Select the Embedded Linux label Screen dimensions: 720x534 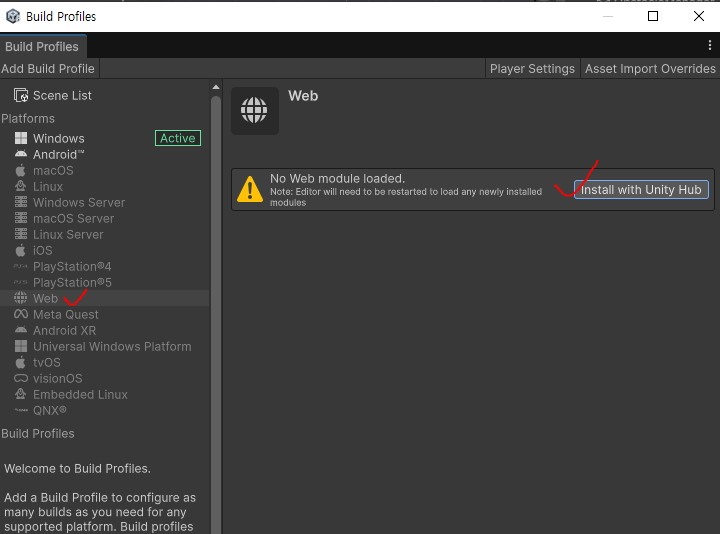pos(80,394)
